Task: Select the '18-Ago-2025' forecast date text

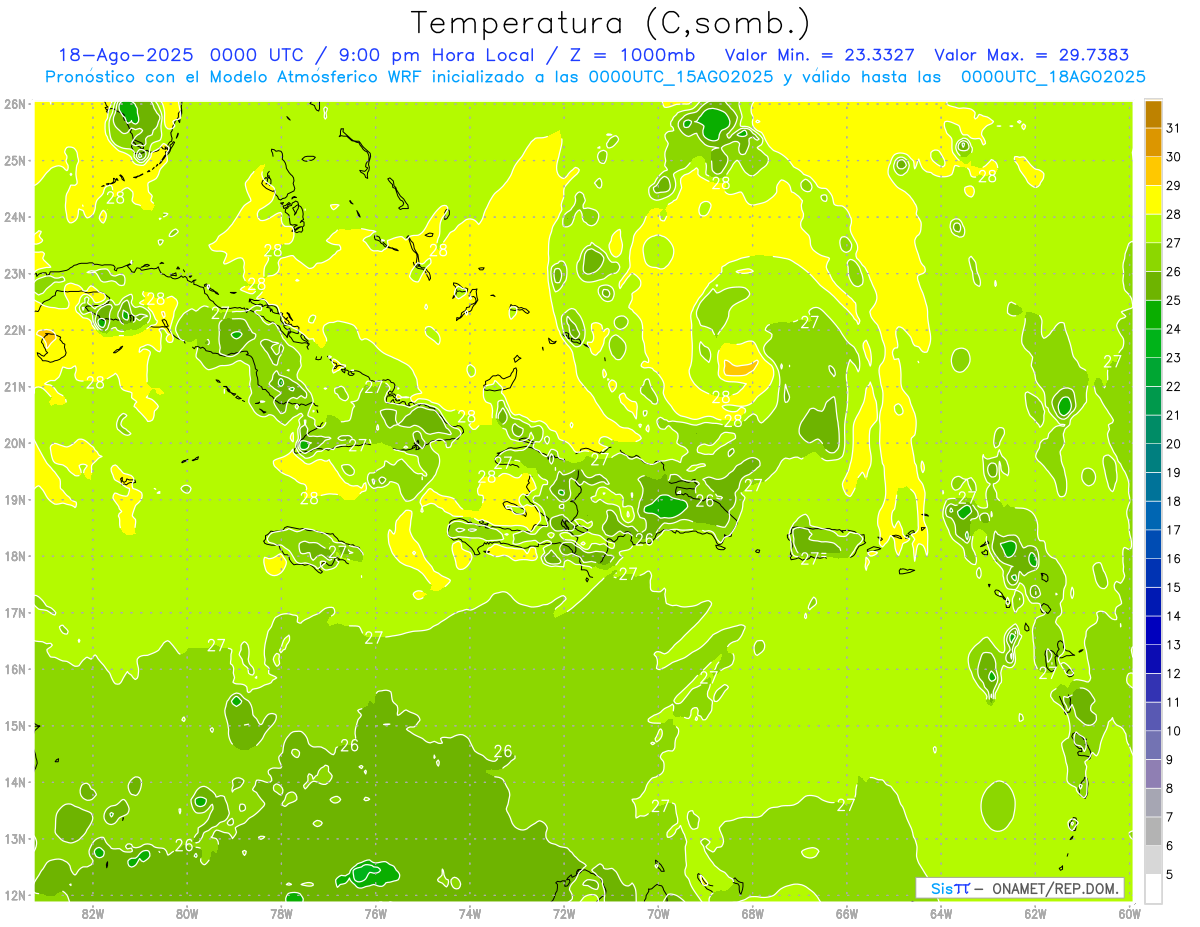Action: point(126,55)
